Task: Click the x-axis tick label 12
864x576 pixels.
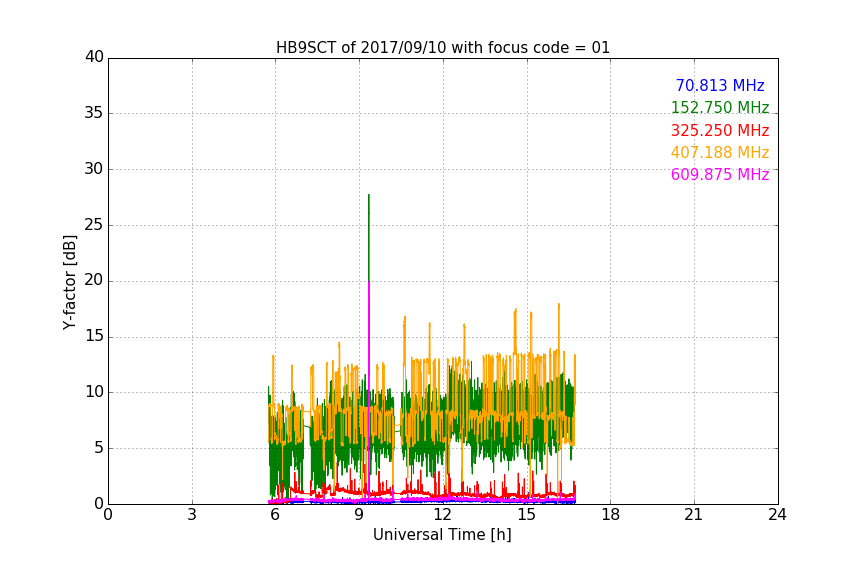Action: (442, 515)
